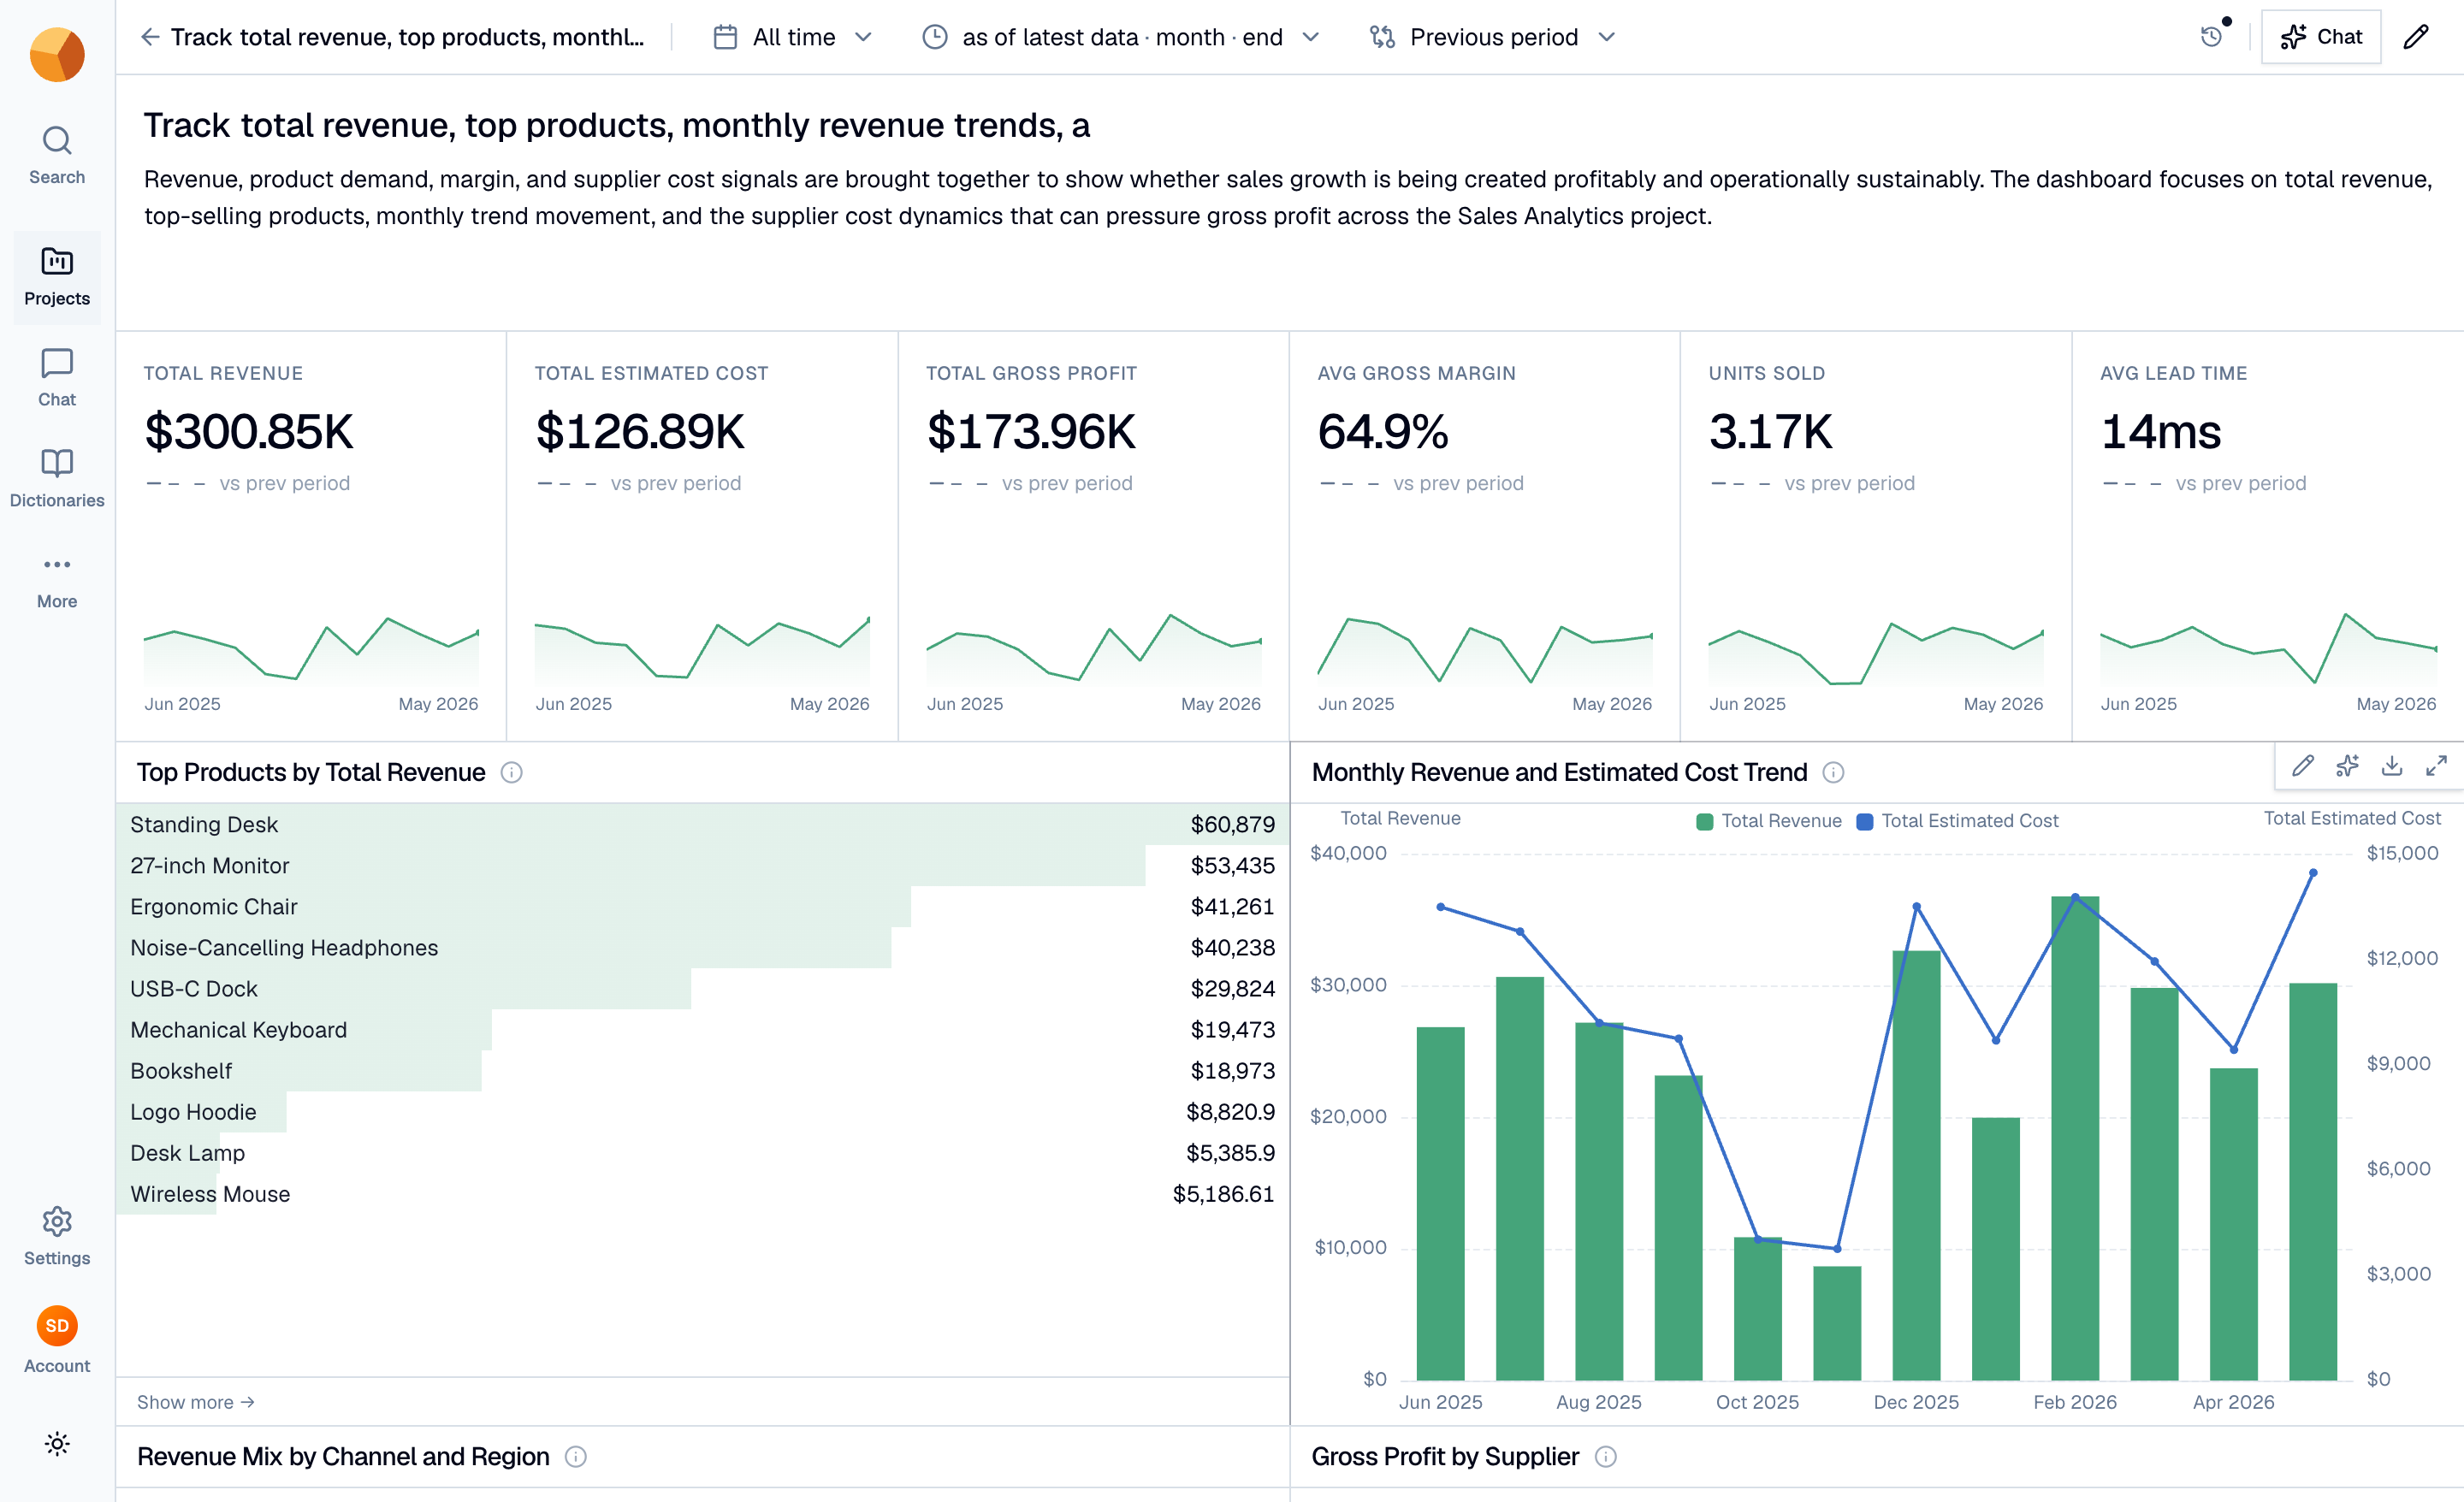Click the dashboard title heading

616,125
